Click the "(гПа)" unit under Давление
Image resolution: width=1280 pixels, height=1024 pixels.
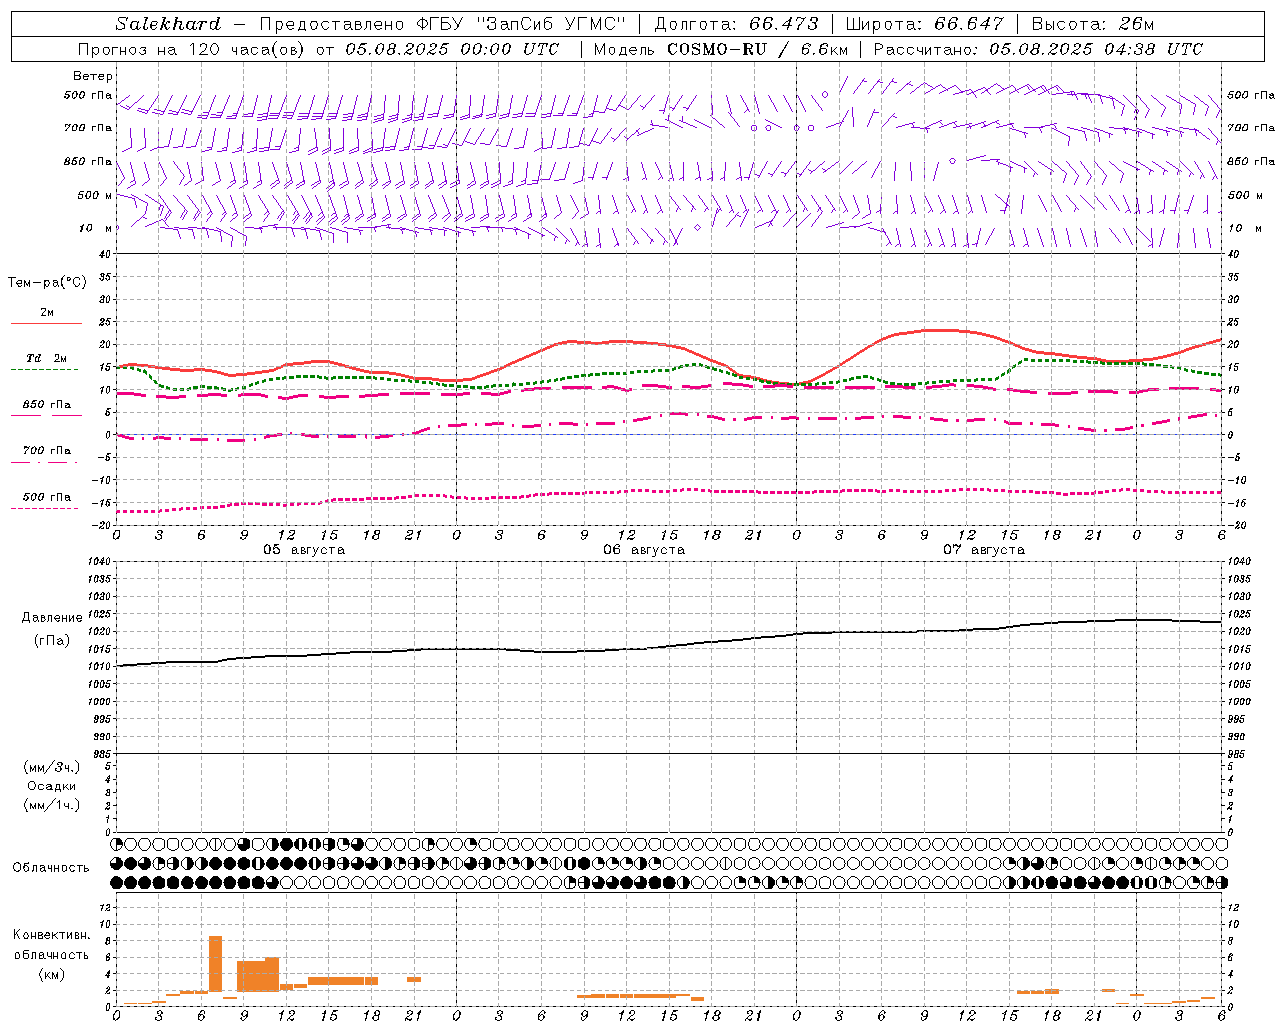52,641
